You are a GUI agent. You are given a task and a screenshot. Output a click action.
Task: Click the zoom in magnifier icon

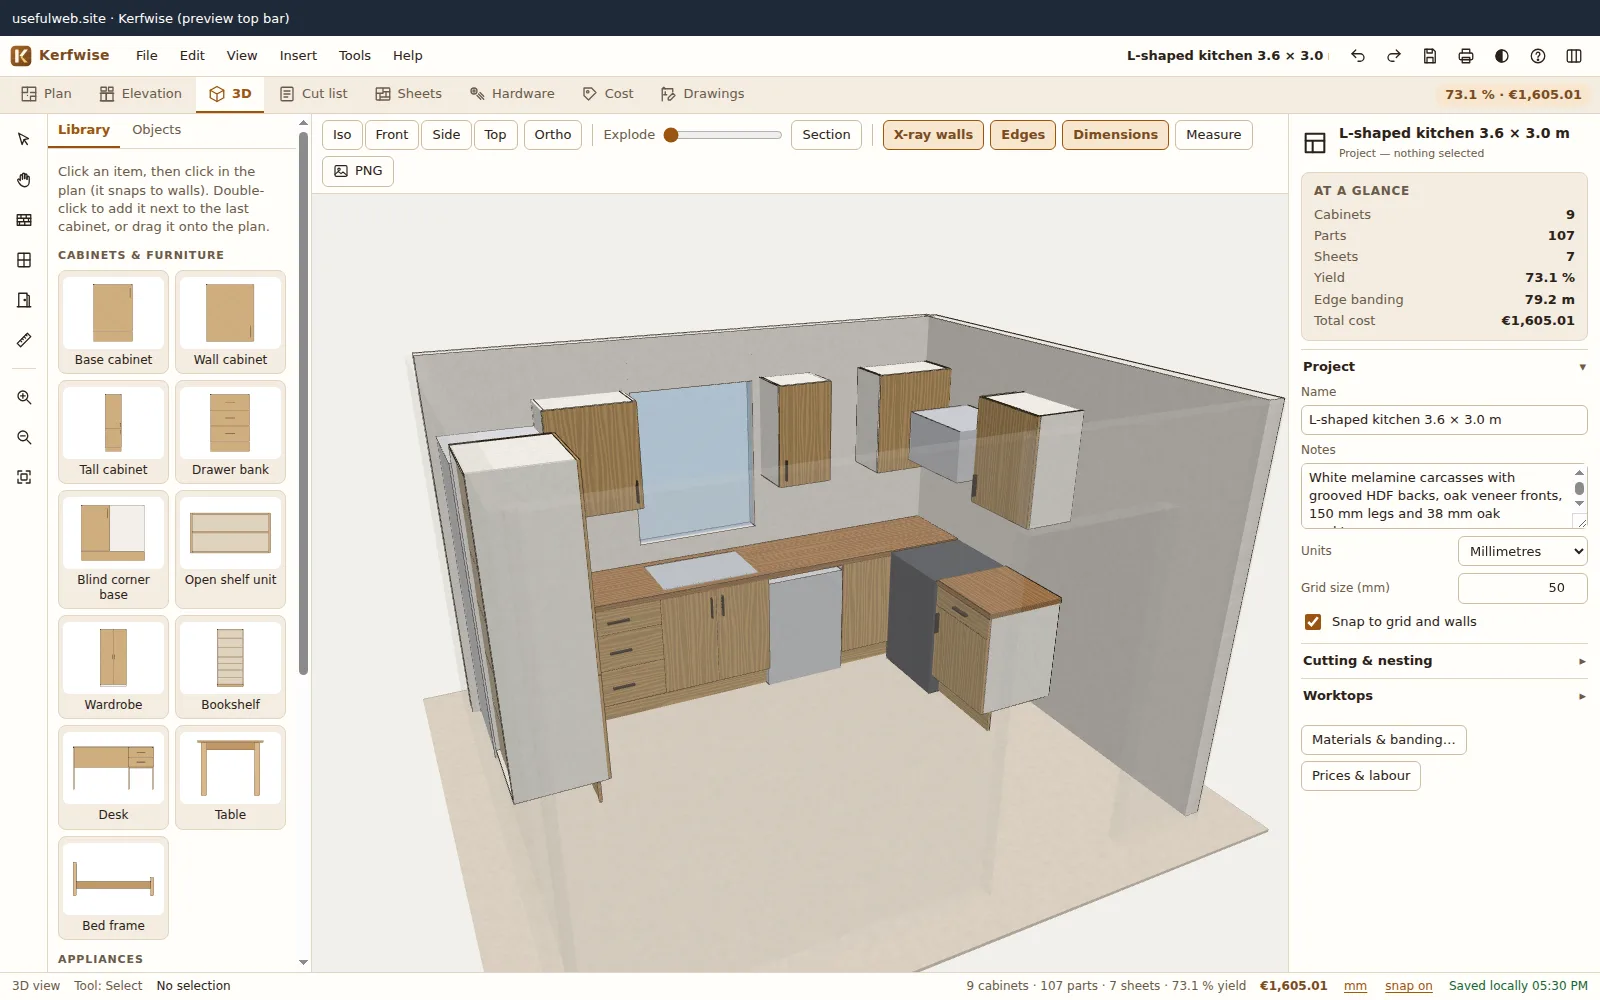click(x=24, y=397)
